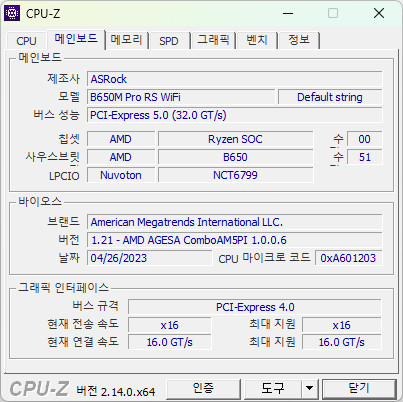Click the 사우스브릿 label
The height and width of the screenshot is (402, 403).
coord(53,157)
